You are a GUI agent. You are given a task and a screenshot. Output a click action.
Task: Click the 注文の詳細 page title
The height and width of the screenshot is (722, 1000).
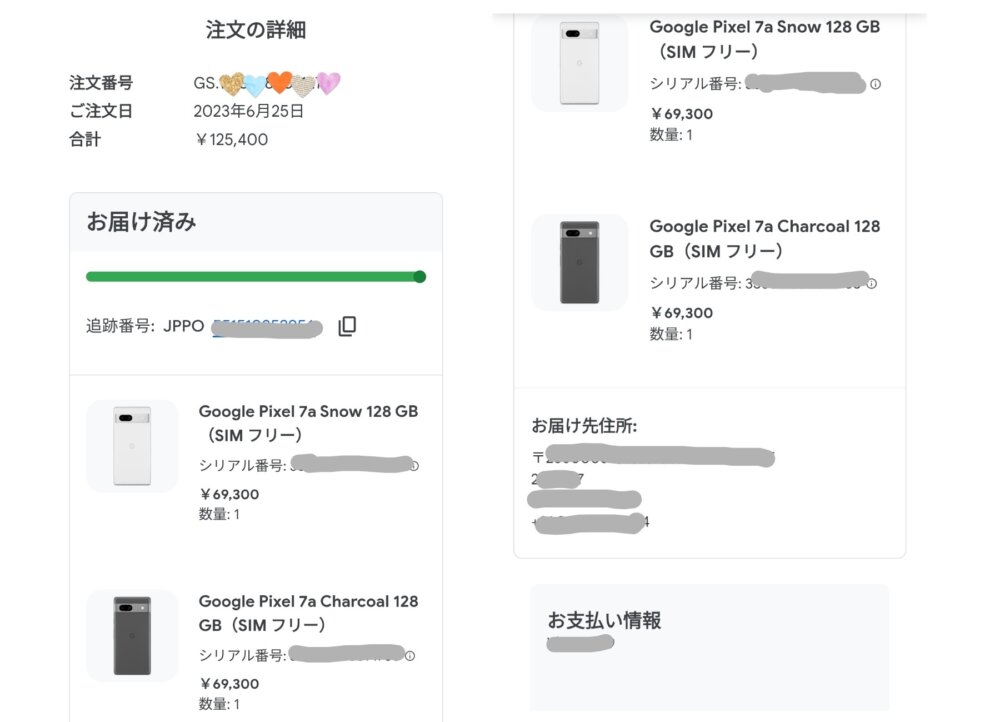pyautogui.click(x=256, y=30)
